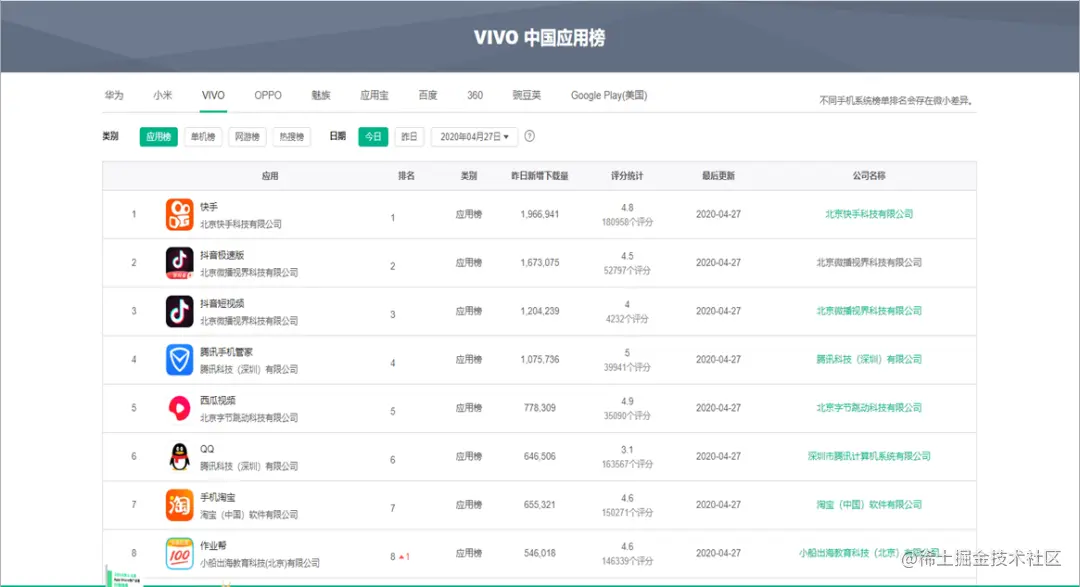Select the 单机榜 category filter

[203, 136]
